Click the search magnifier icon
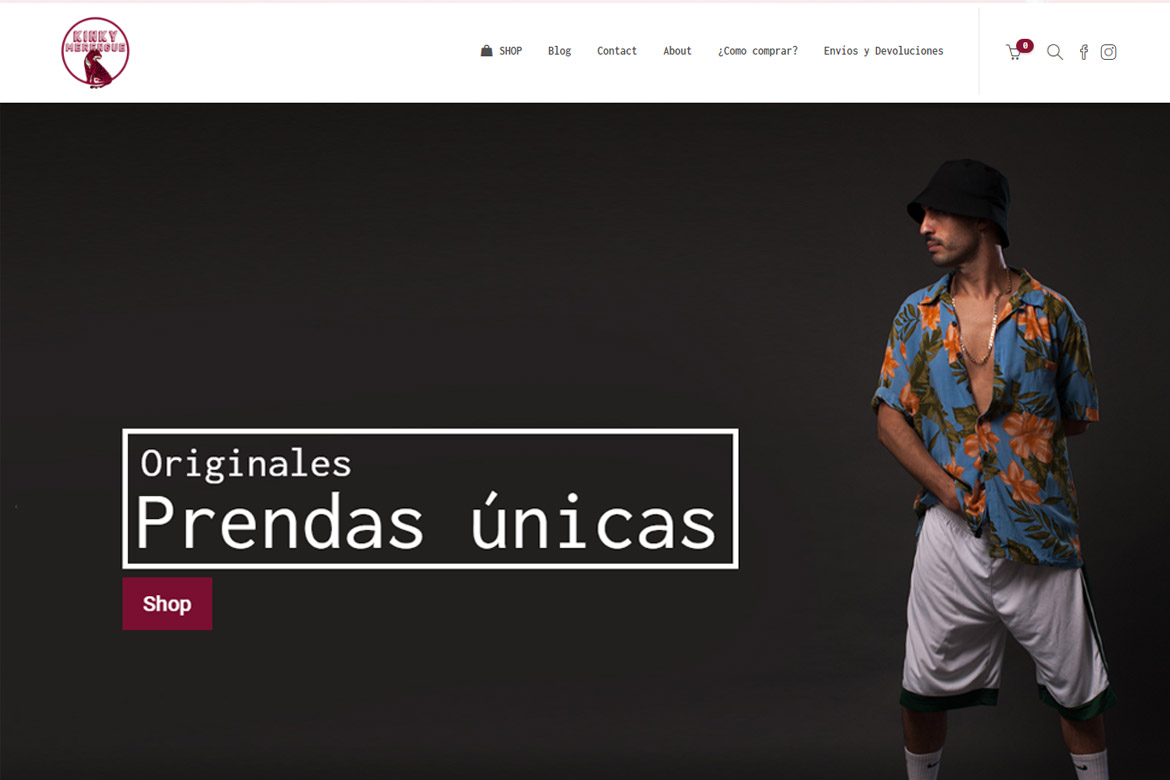The width and height of the screenshot is (1170, 780). coord(1054,52)
